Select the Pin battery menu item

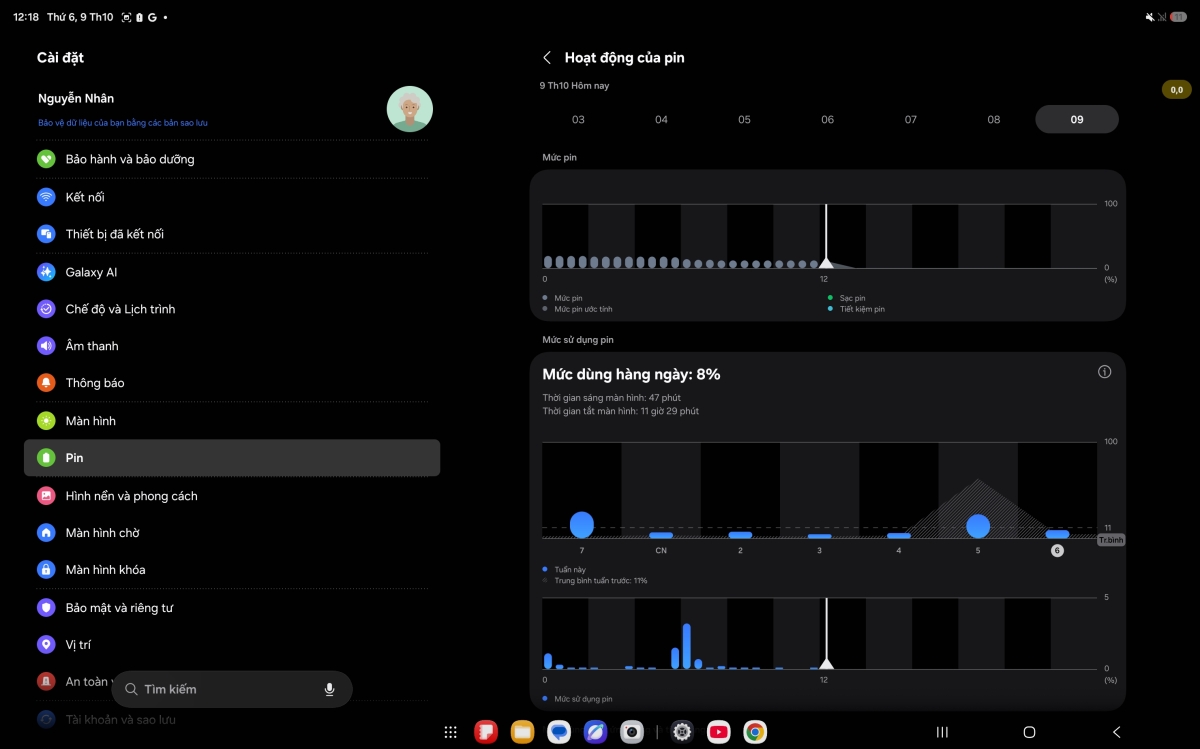coord(232,458)
